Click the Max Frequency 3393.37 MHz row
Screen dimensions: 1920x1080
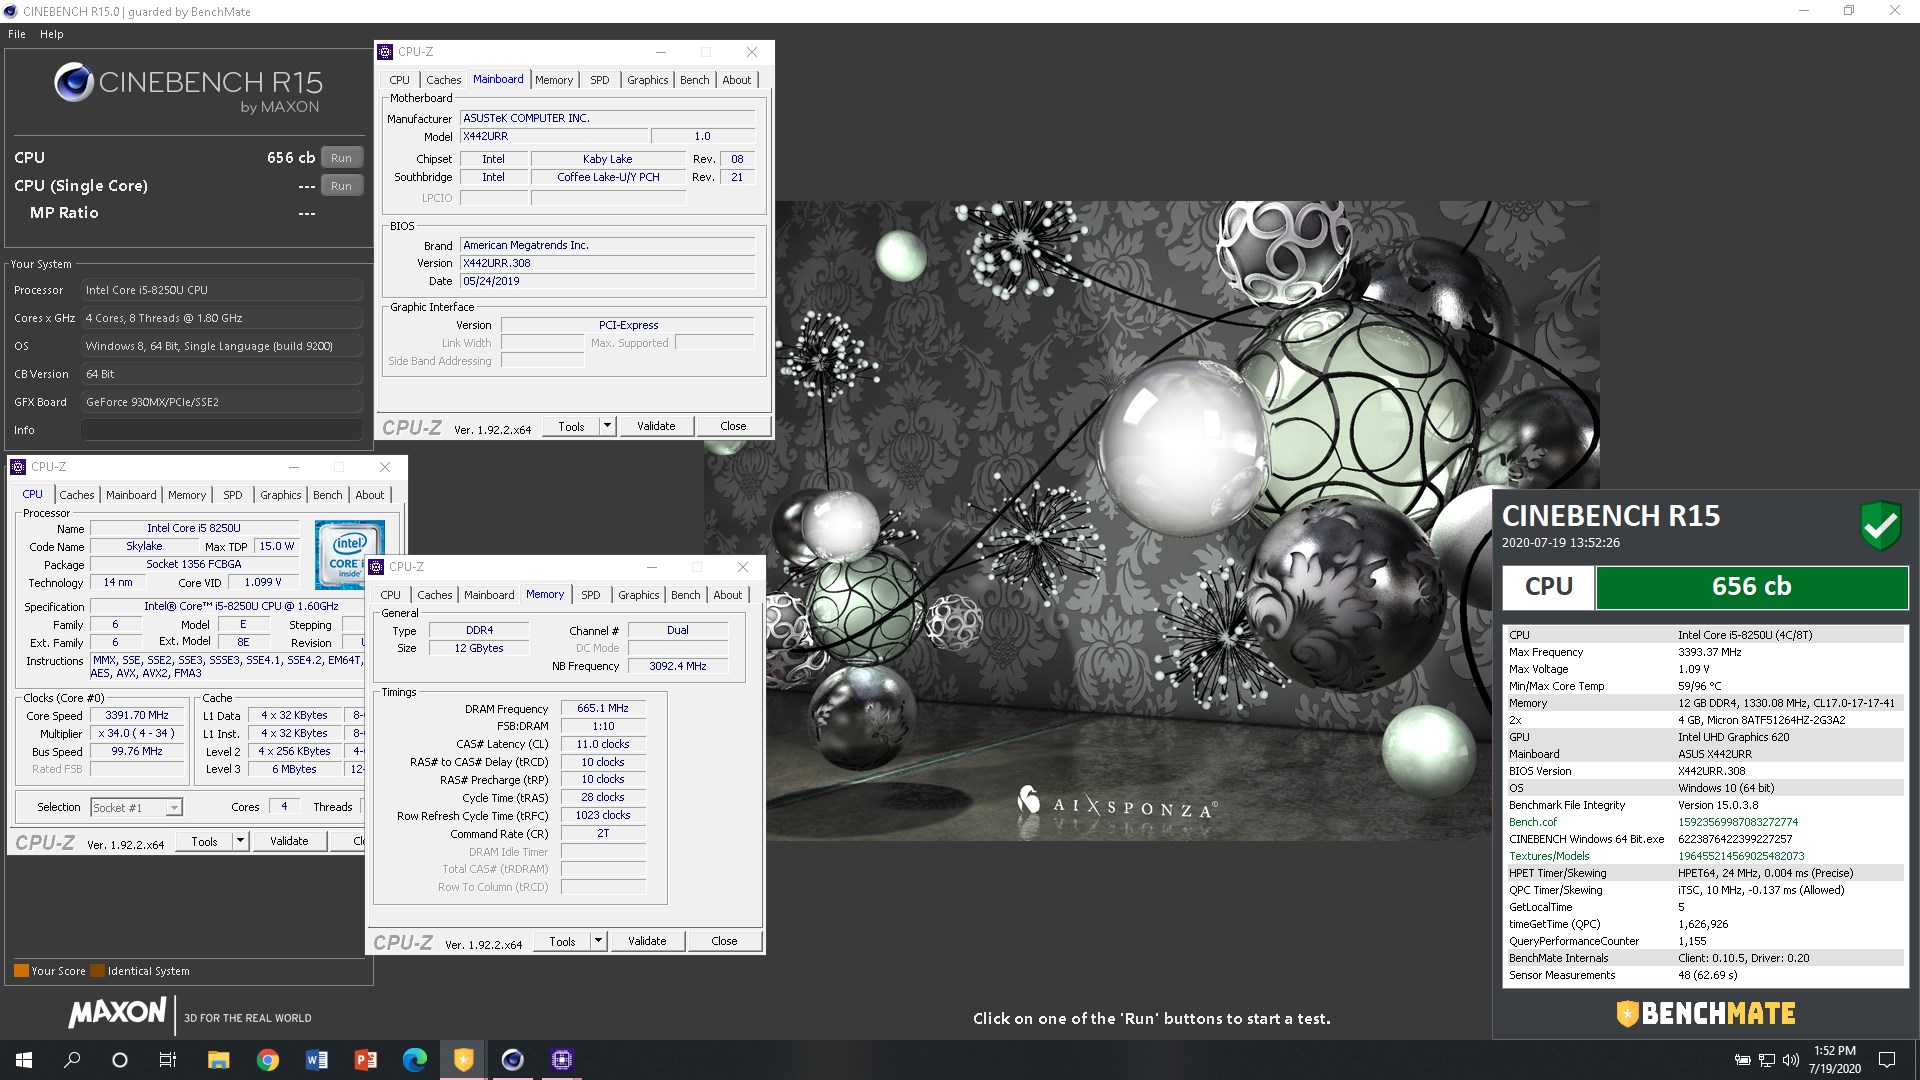[1704, 652]
